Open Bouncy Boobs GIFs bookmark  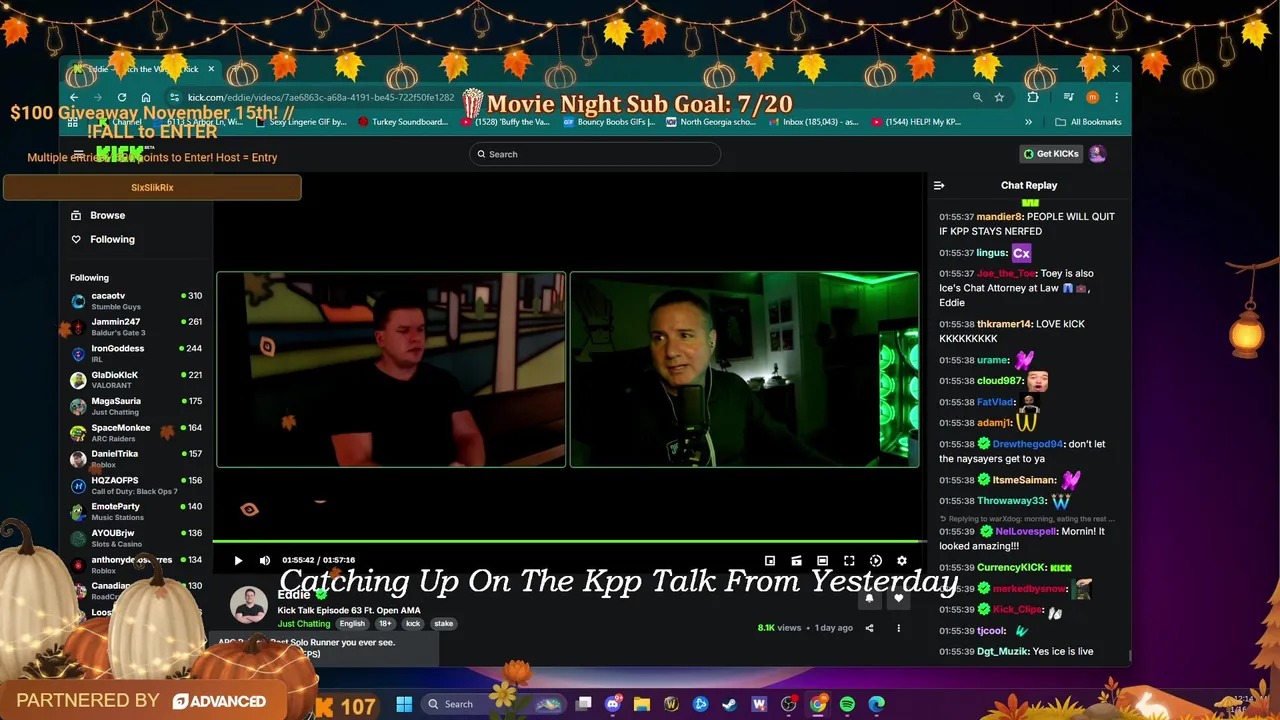(609, 122)
